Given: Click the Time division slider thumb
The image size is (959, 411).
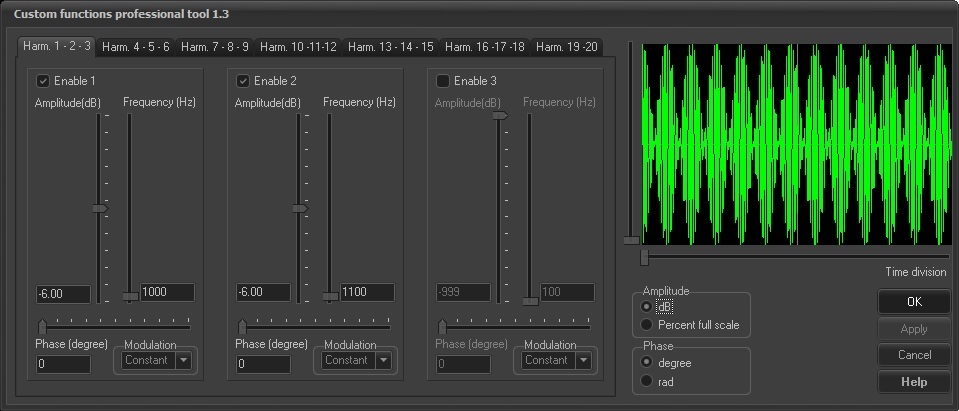Looking at the screenshot, I should click(x=644, y=257).
